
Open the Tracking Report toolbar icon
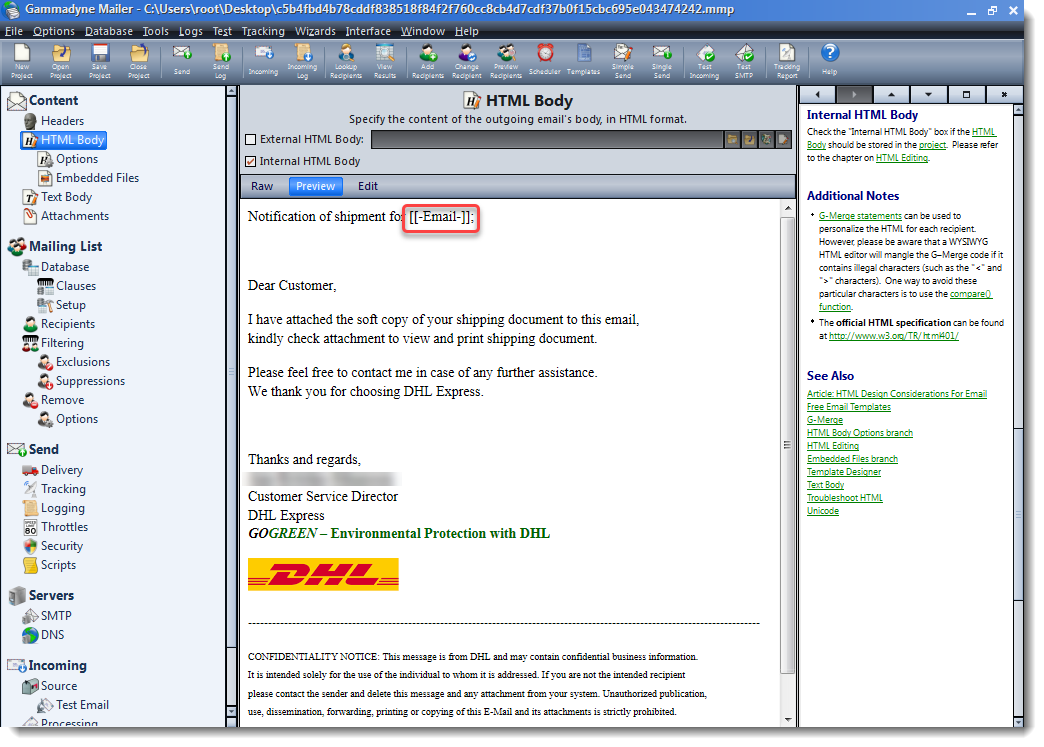787,61
